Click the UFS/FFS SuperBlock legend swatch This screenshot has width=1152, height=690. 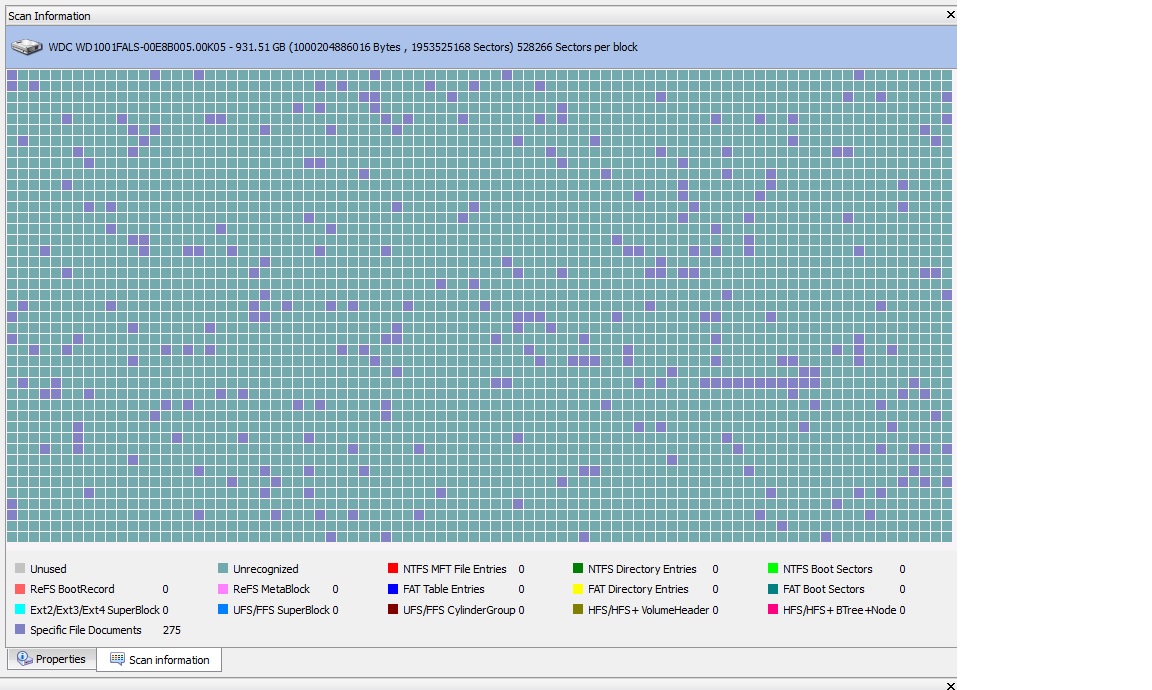click(223, 609)
